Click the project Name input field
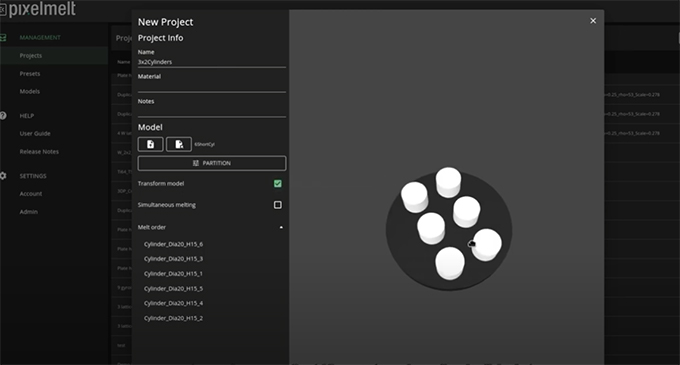The width and height of the screenshot is (680, 365). tap(212, 62)
